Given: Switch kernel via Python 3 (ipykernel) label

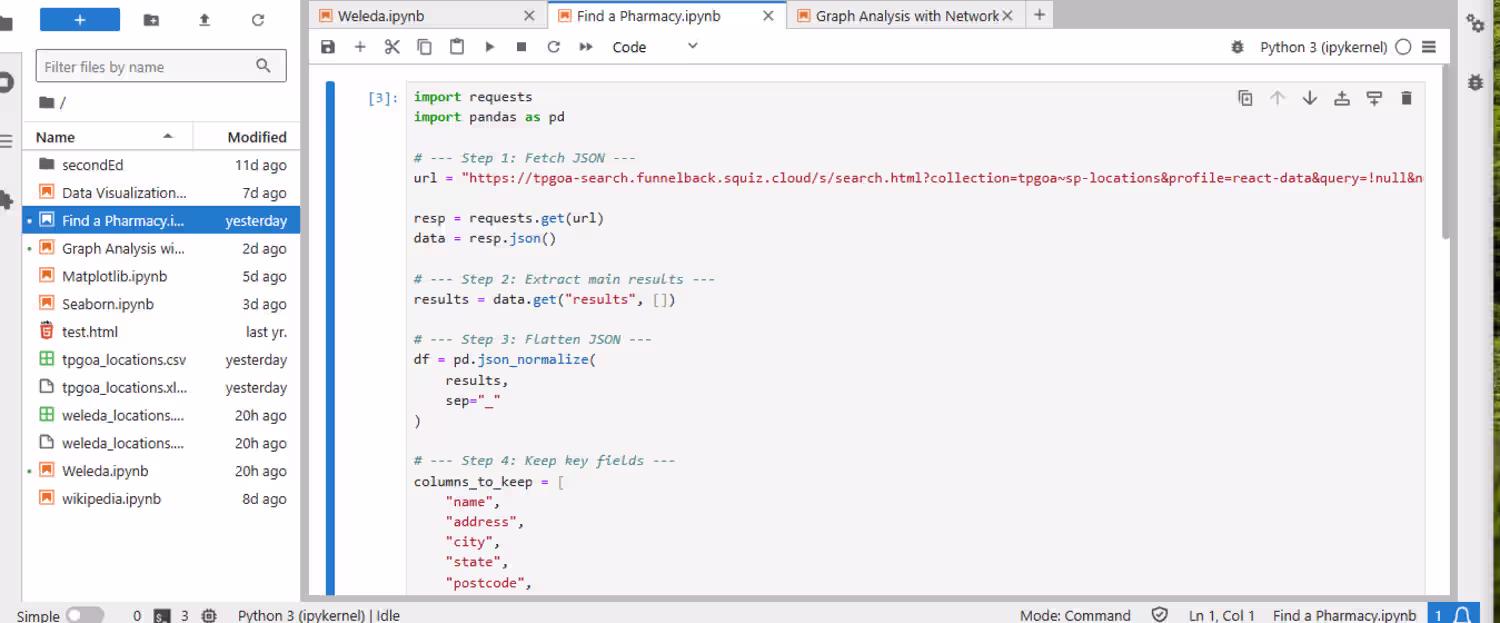Looking at the screenshot, I should pyautogui.click(x=1323, y=47).
